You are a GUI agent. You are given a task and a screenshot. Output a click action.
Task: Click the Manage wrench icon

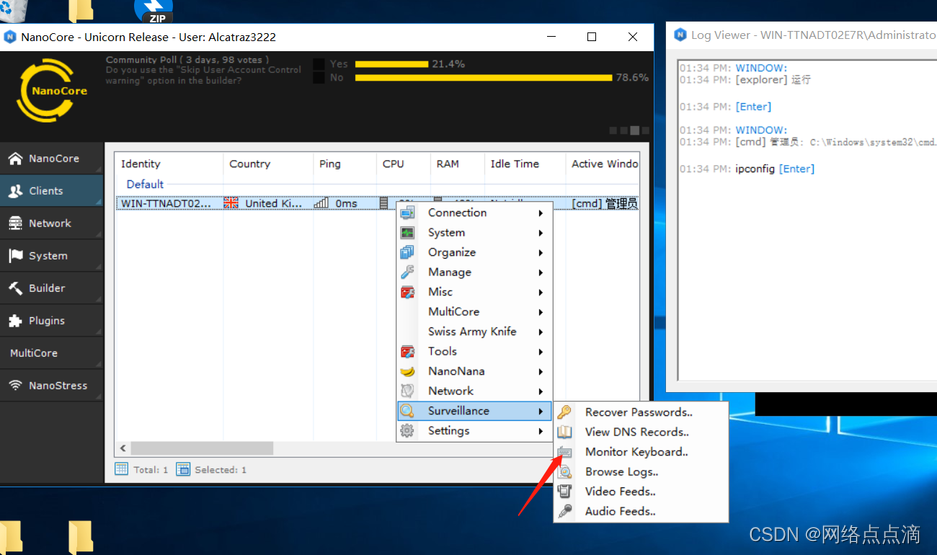(408, 272)
